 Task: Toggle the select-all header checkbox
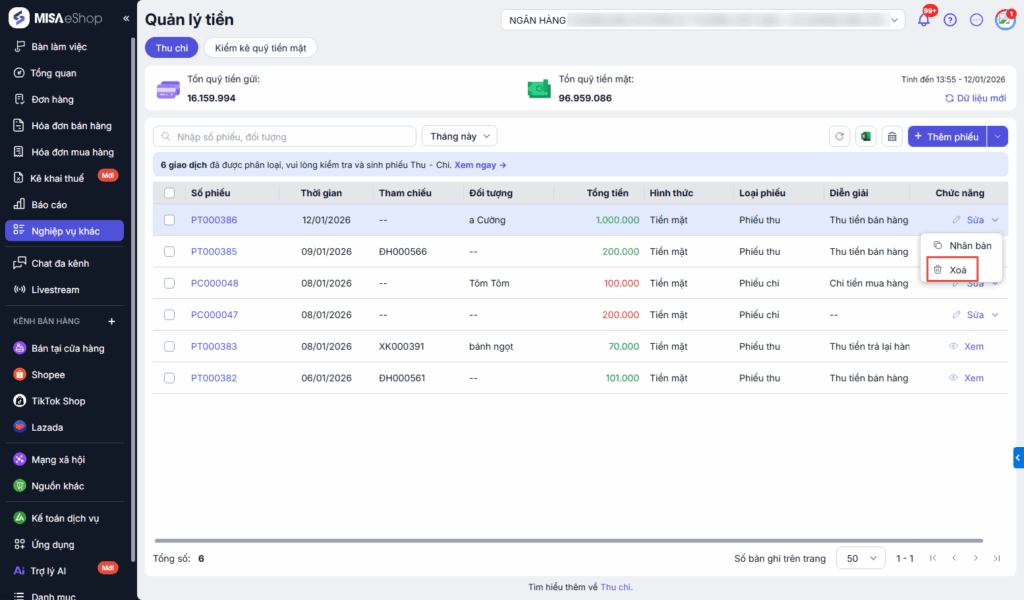(x=169, y=193)
